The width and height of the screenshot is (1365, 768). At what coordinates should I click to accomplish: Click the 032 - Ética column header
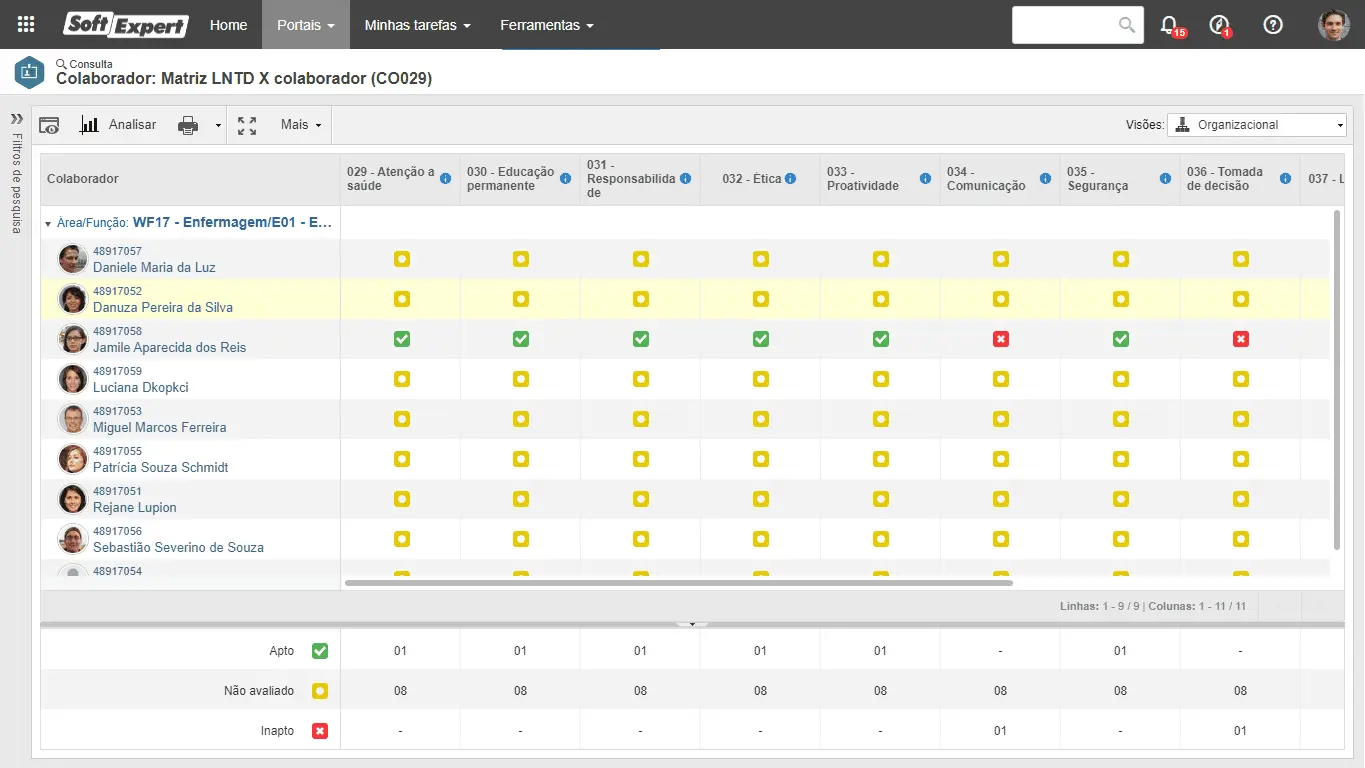click(760, 179)
